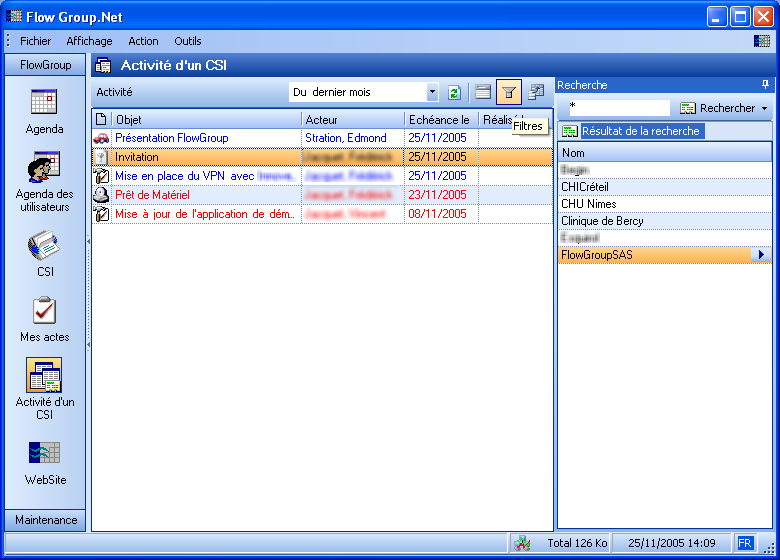Image resolution: width=780 pixels, height=560 pixels.
Task: Click the toolbar icon right of Filtres
Action: pos(537,93)
